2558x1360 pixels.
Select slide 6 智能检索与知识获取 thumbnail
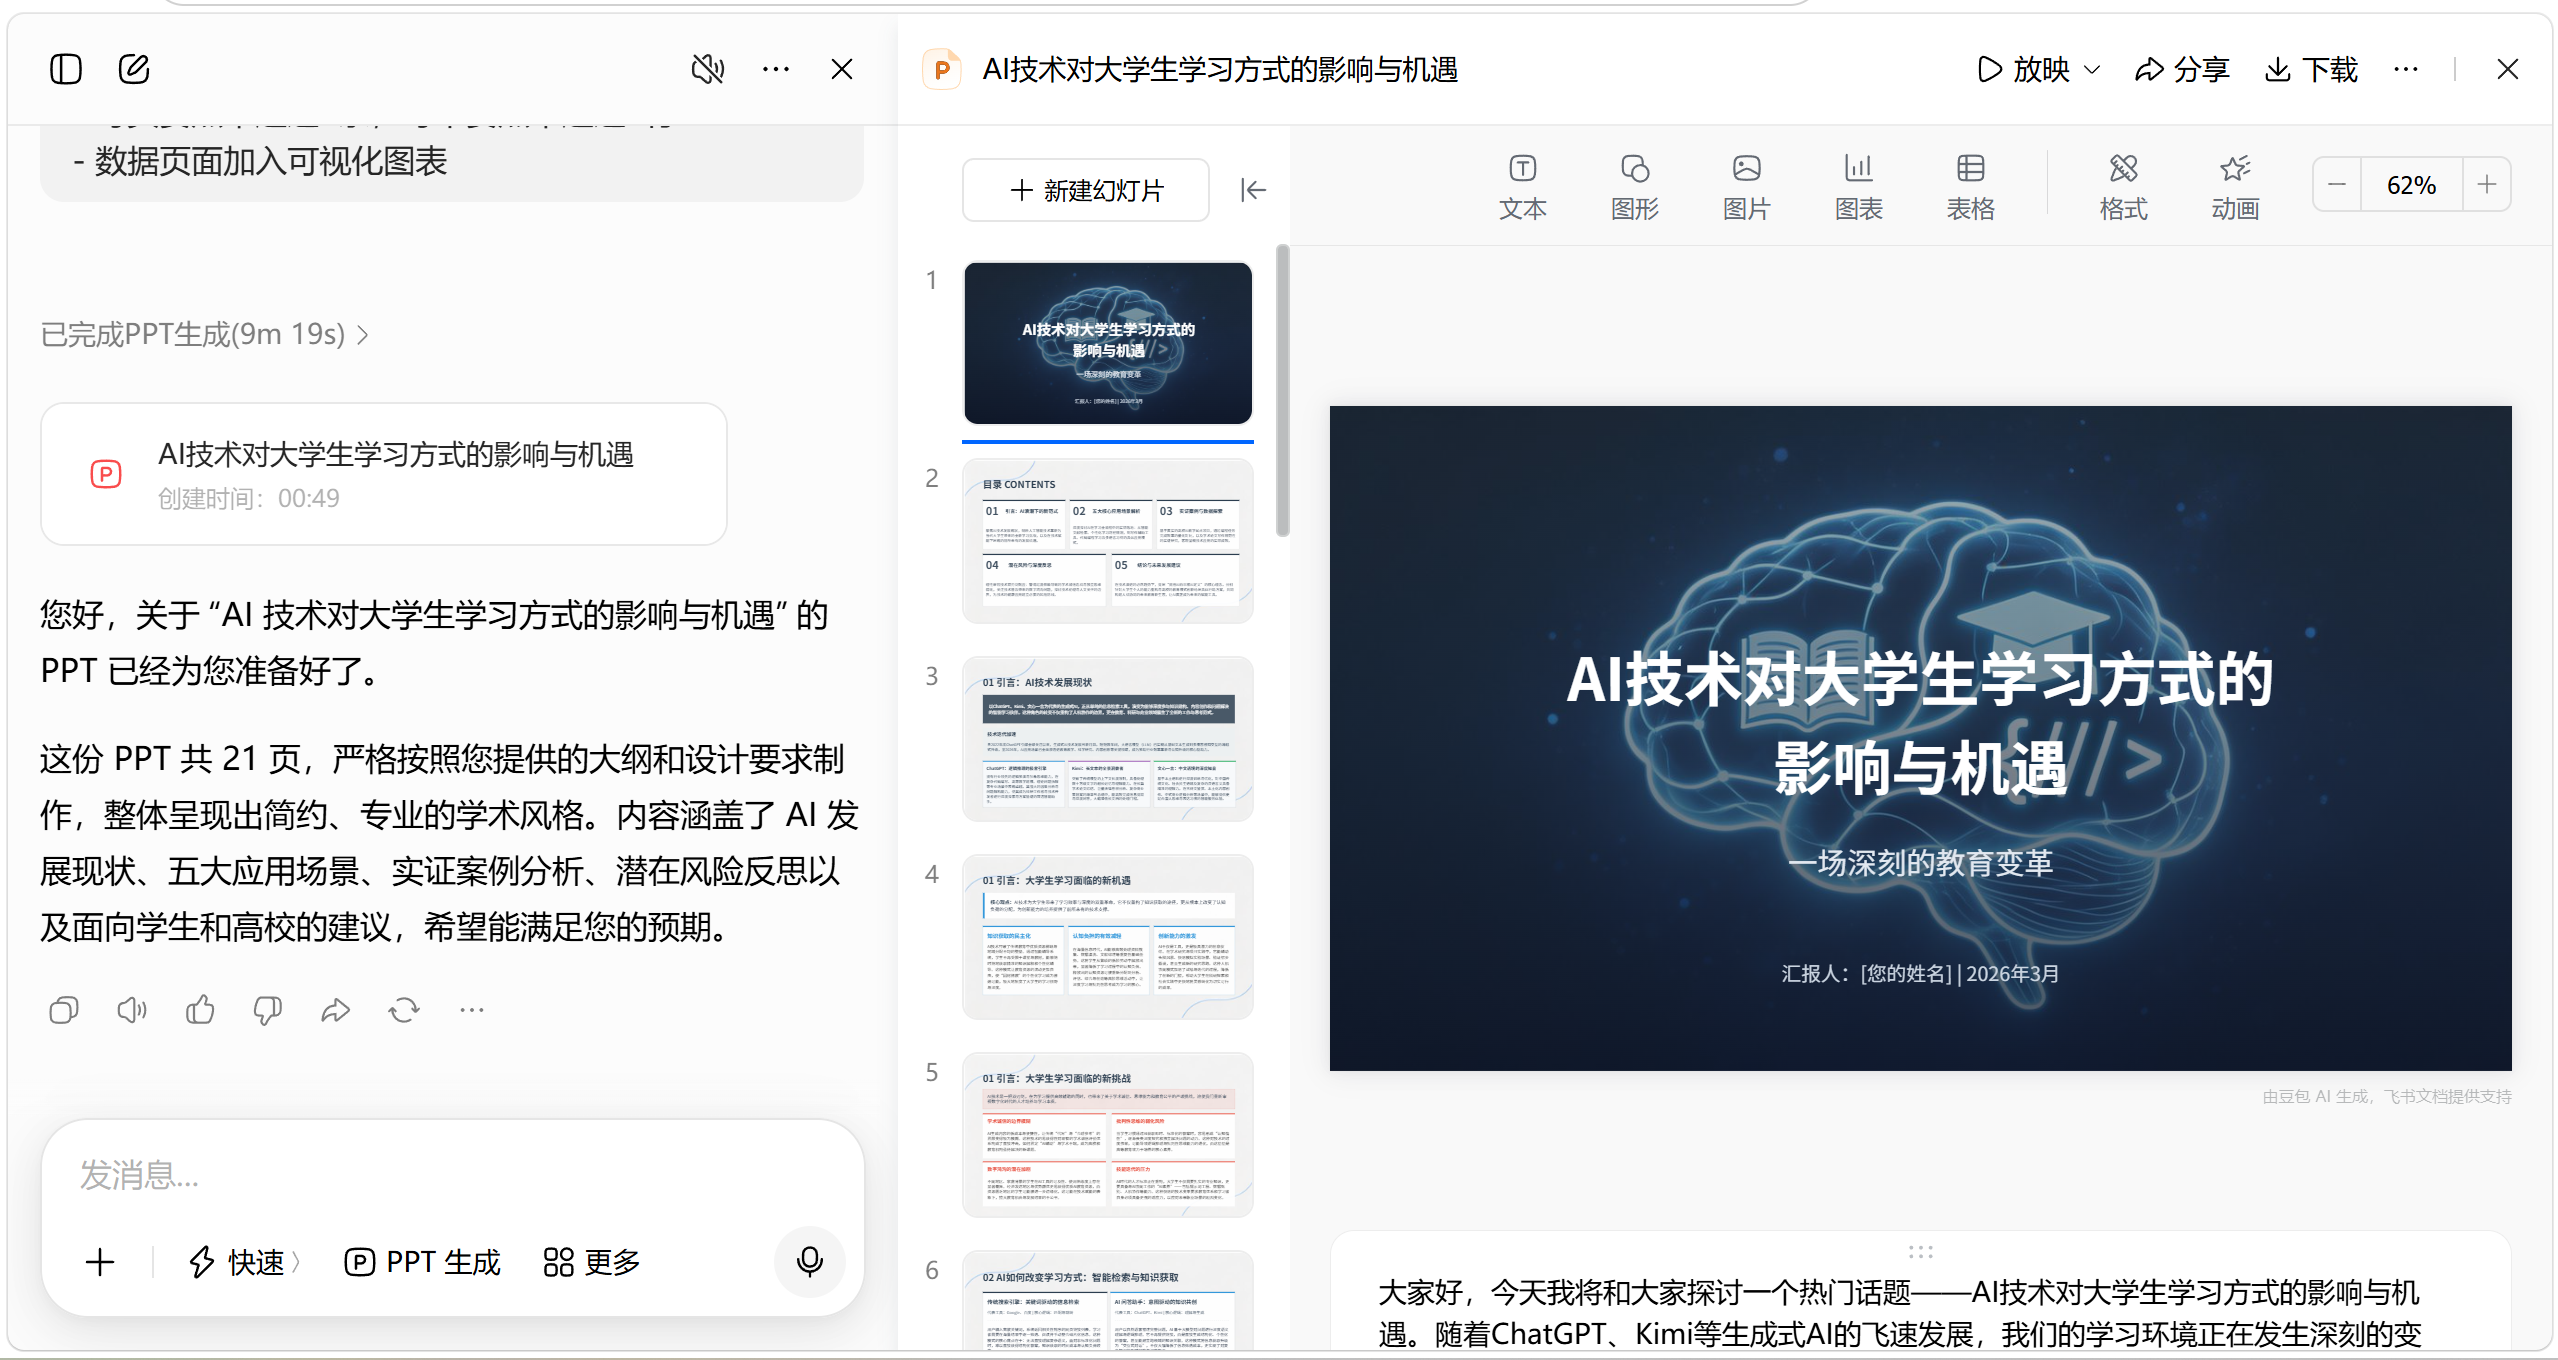pyautogui.click(x=1108, y=1301)
